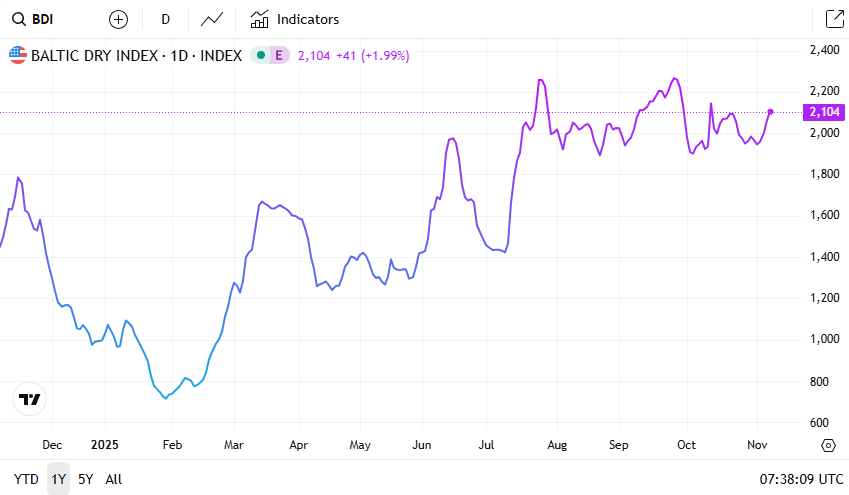Switch to the YTD range tab
Screen dimensions: 849x495
26,479
